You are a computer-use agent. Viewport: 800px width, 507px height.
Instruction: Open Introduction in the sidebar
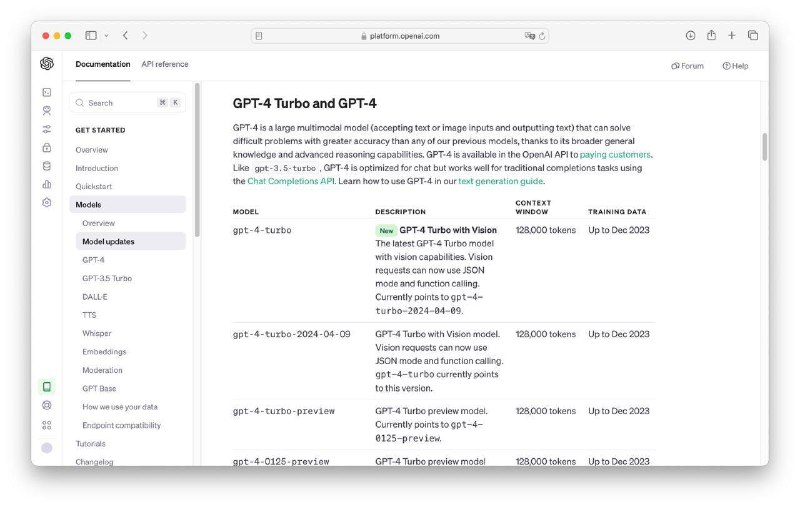tap(97, 168)
